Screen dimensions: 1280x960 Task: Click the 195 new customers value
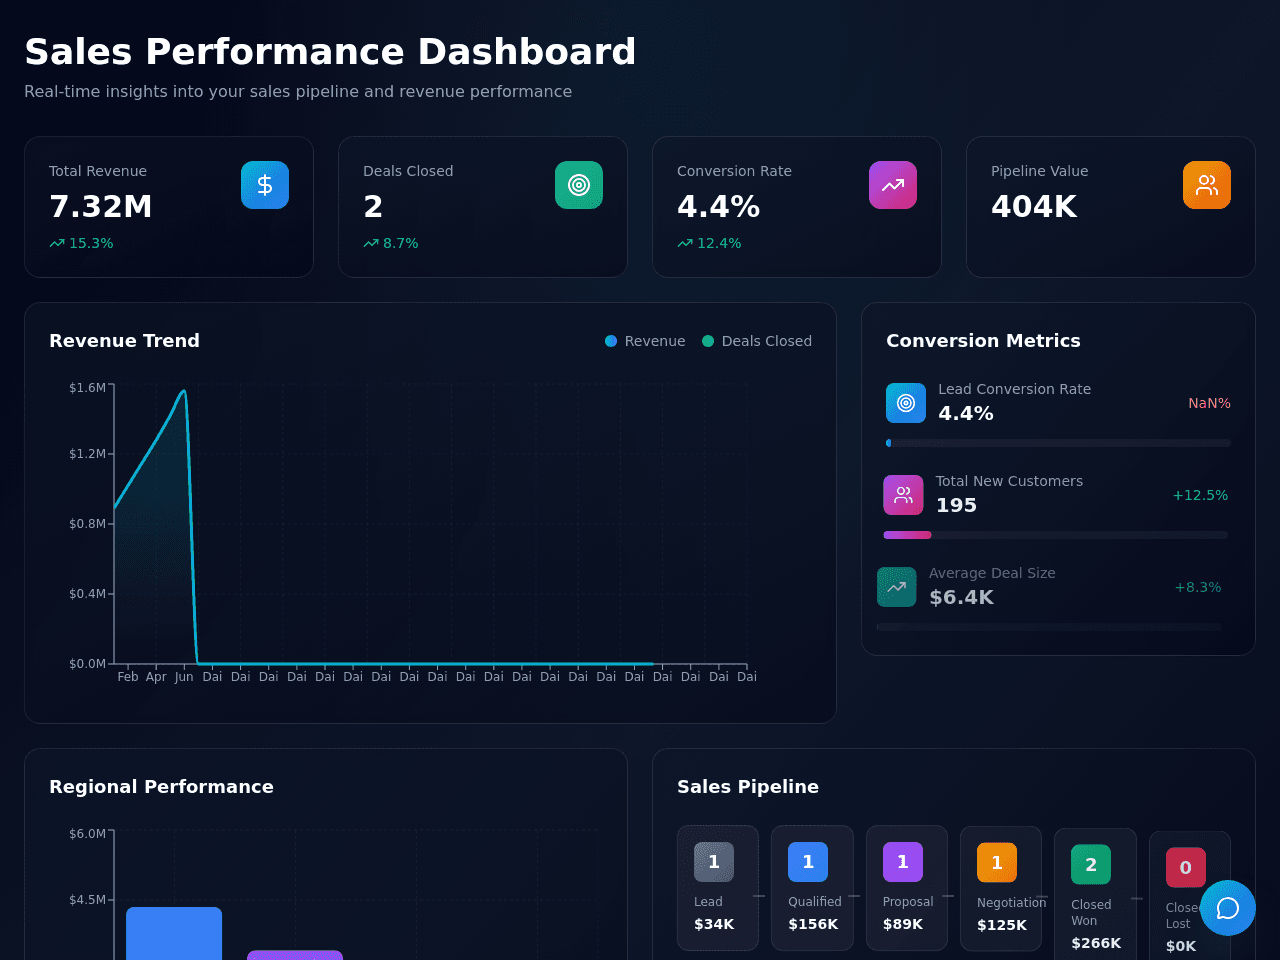[956, 505]
